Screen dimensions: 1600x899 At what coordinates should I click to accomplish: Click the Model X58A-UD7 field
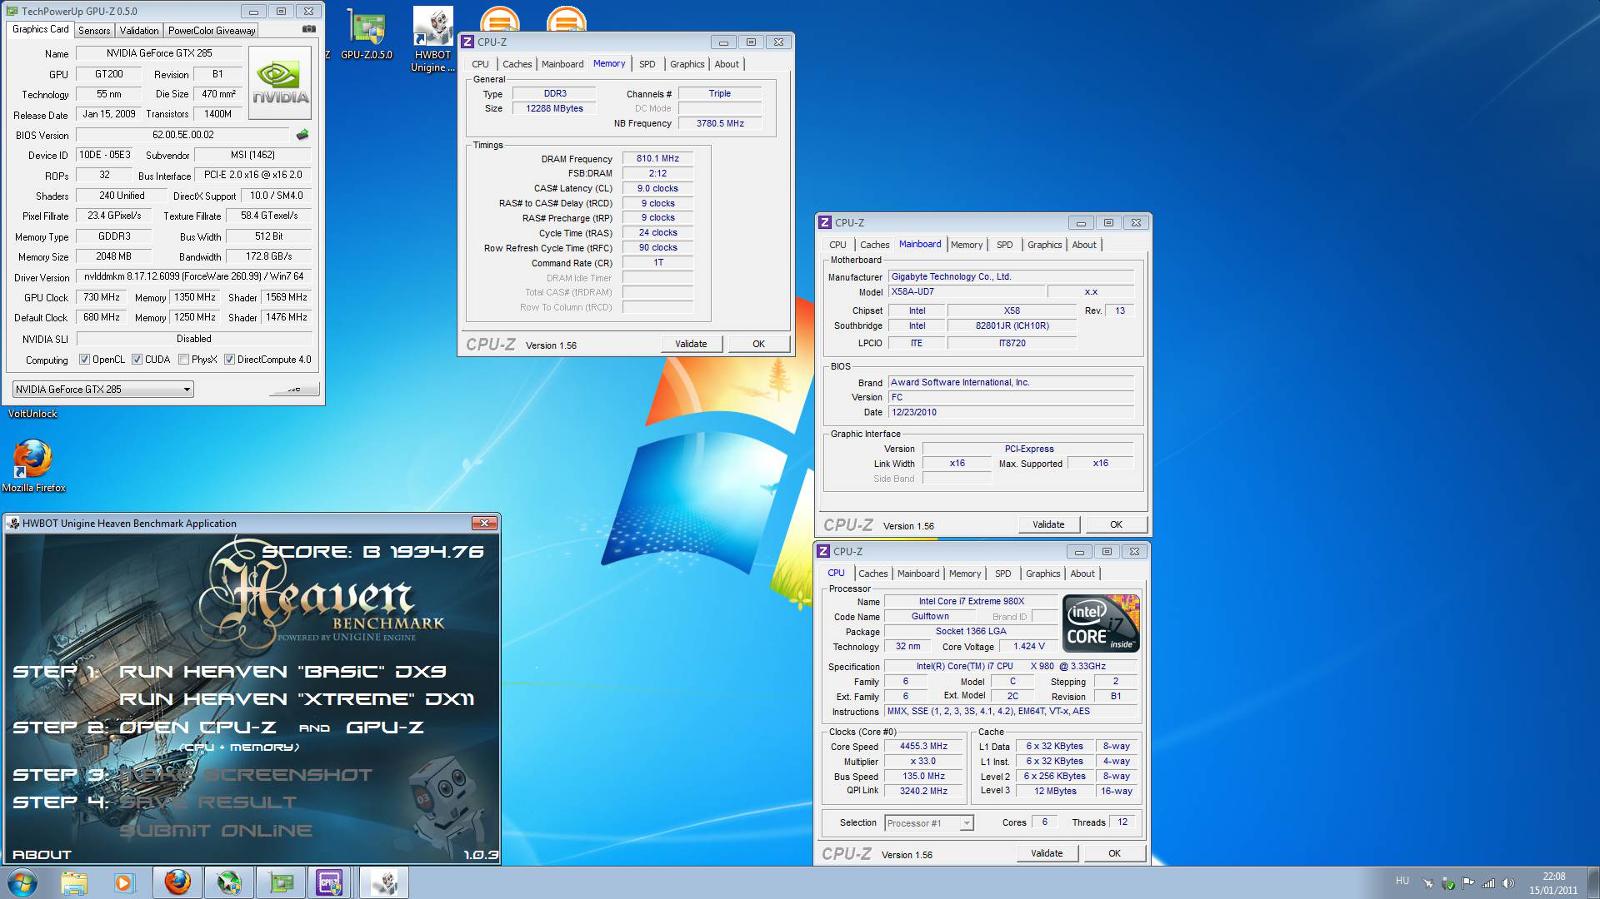966,292
